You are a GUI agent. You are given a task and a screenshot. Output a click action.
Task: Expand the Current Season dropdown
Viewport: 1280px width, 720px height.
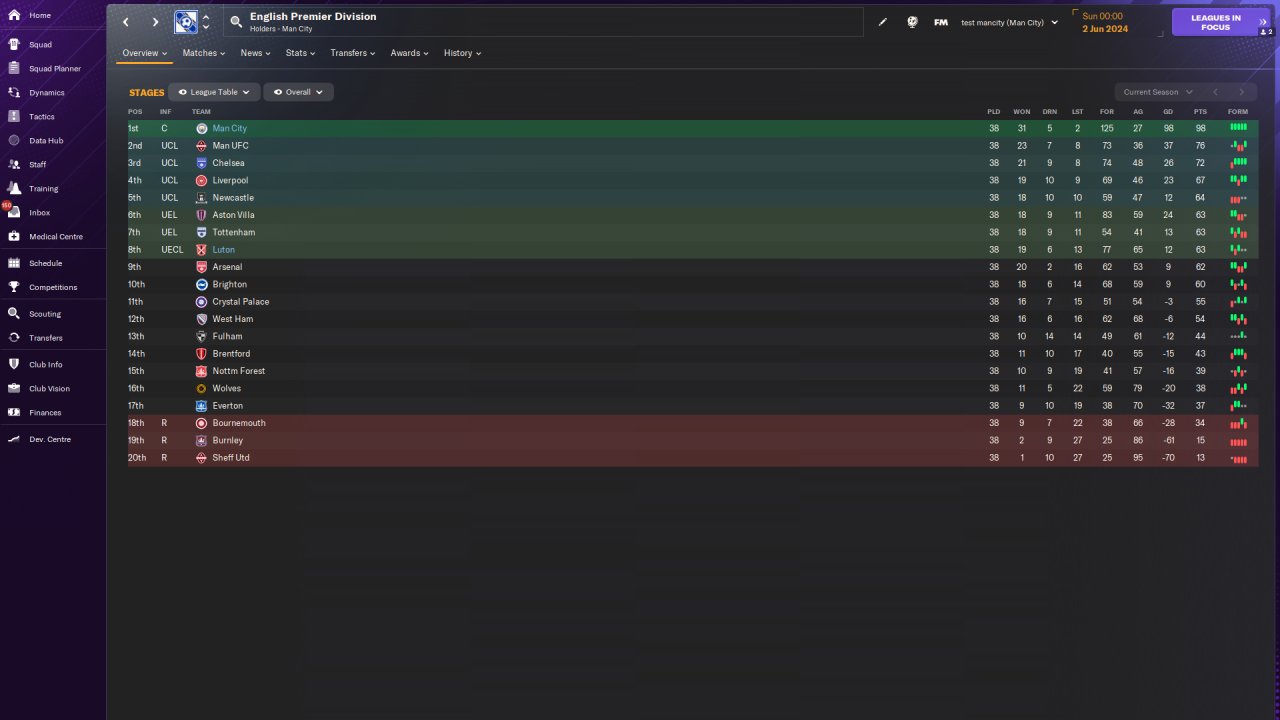point(1158,92)
